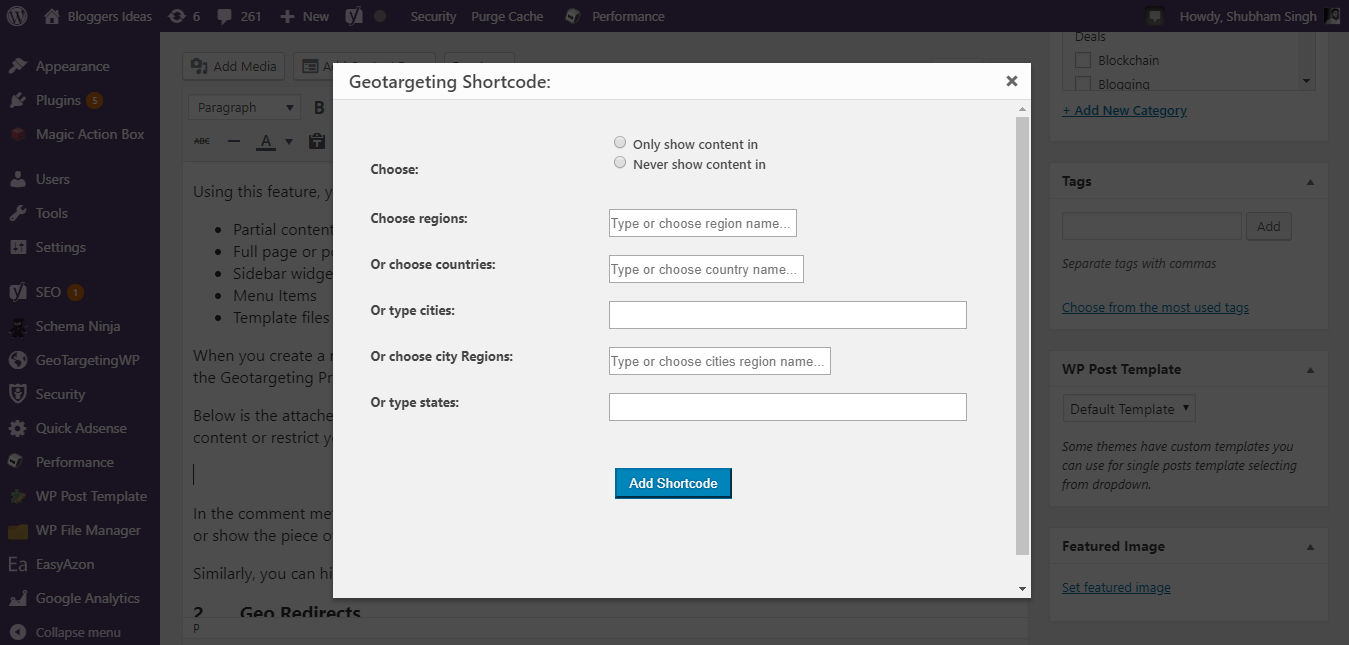Click Google Analytics in the sidebar
Screen dimensions: 1349x645
(87, 598)
